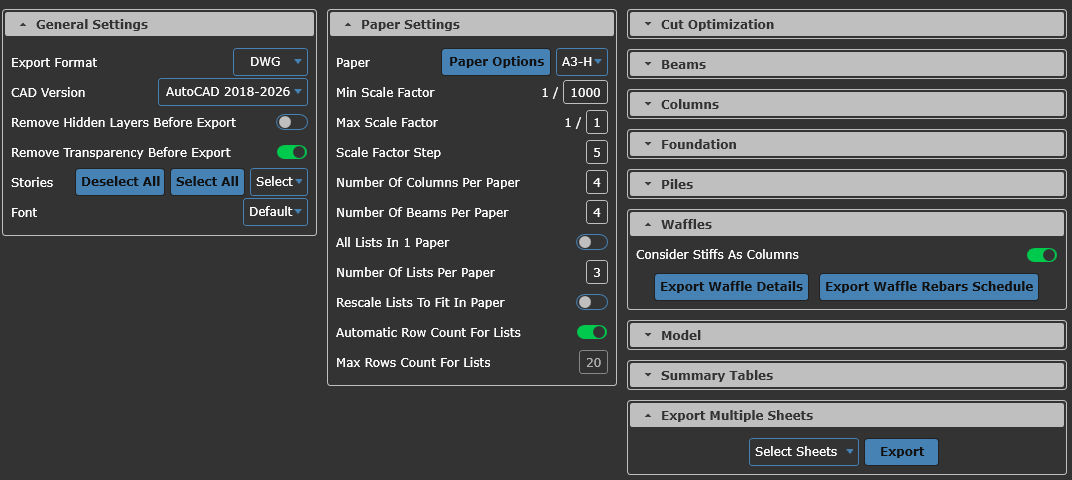Image resolution: width=1072 pixels, height=480 pixels.
Task: Disable Remove Transparency Before Export toggle
Action: (x=291, y=152)
